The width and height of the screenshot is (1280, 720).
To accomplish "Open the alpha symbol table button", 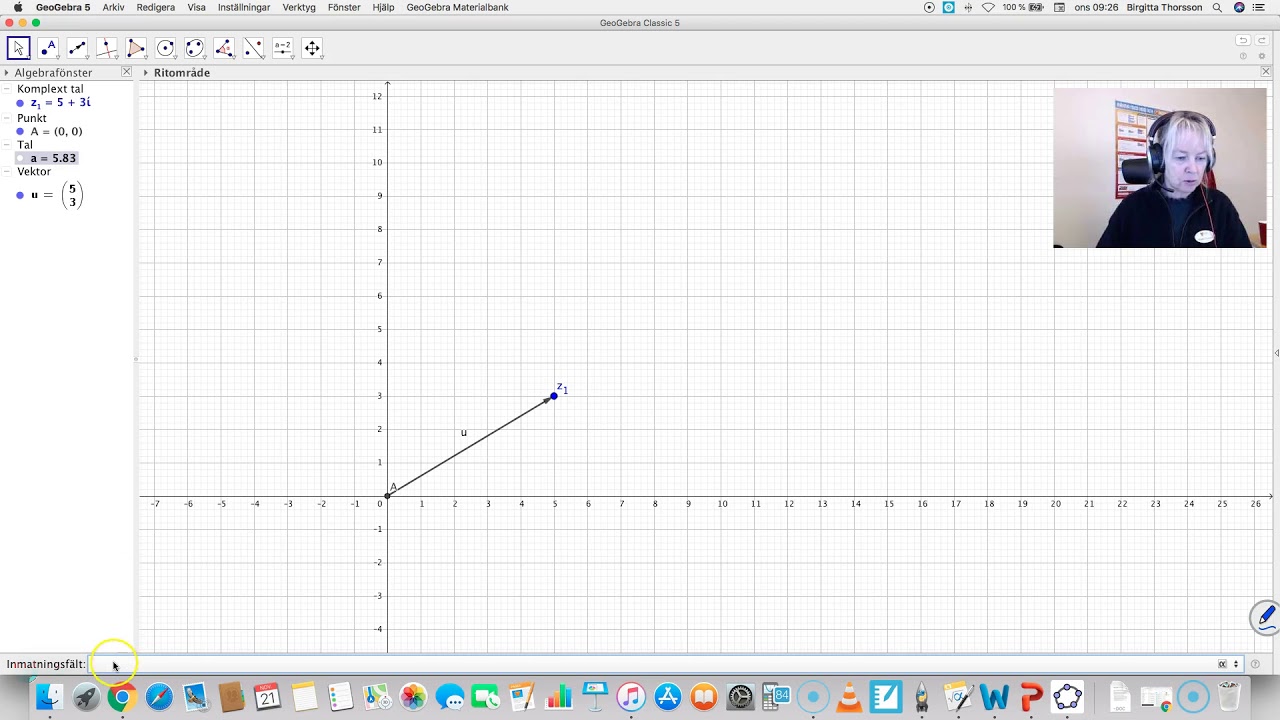I will (1222, 664).
